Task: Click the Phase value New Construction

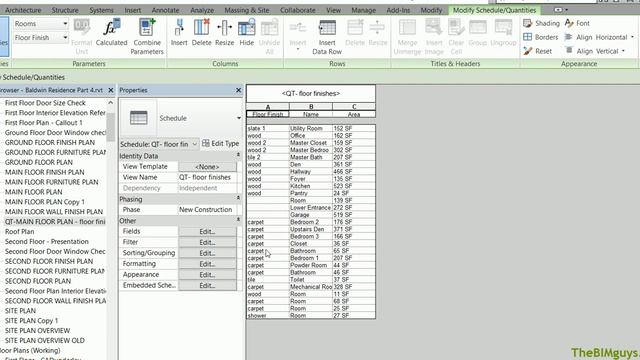Action: (x=207, y=209)
